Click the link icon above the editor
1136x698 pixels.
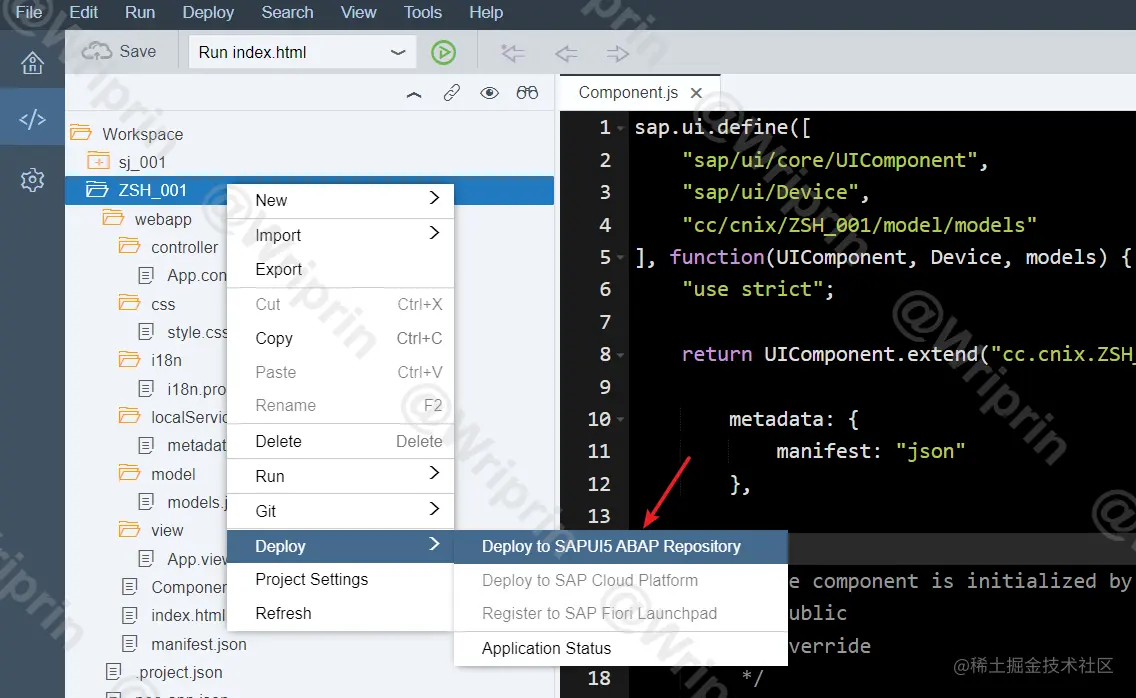[451, 92]
